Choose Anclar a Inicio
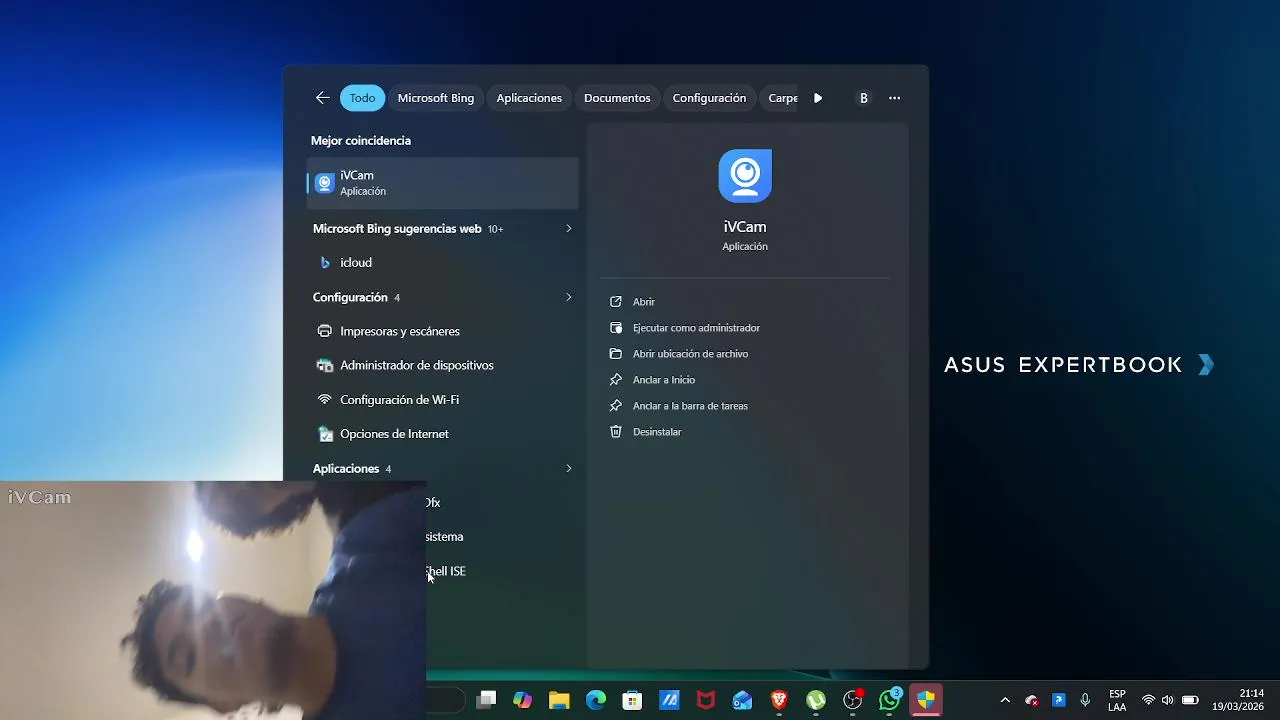Image resolution: width=1280 pixels, height=720 pixels. tap(663, 380)
